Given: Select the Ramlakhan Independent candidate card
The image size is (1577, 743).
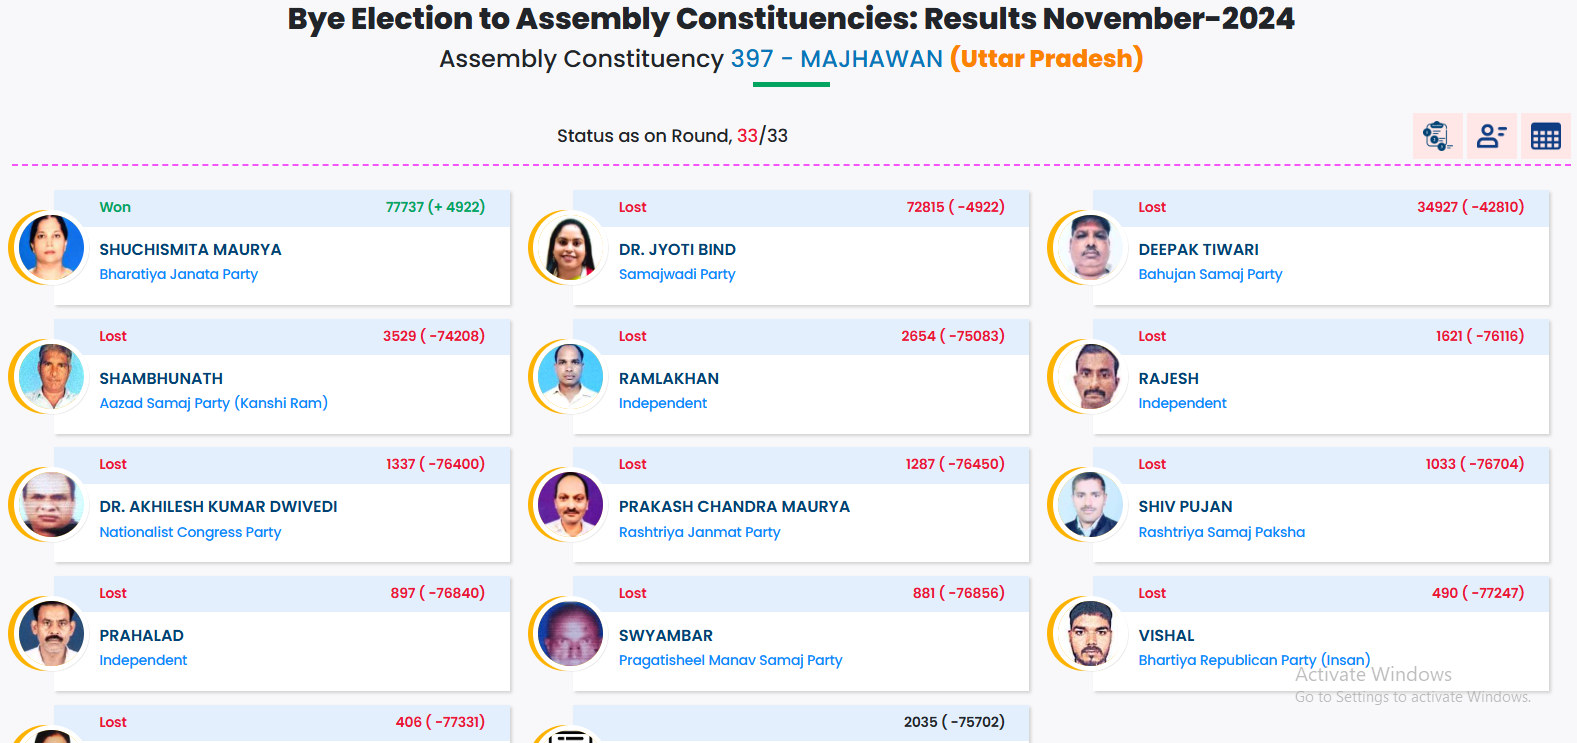Looking at the screenshot, I should 800,390.
